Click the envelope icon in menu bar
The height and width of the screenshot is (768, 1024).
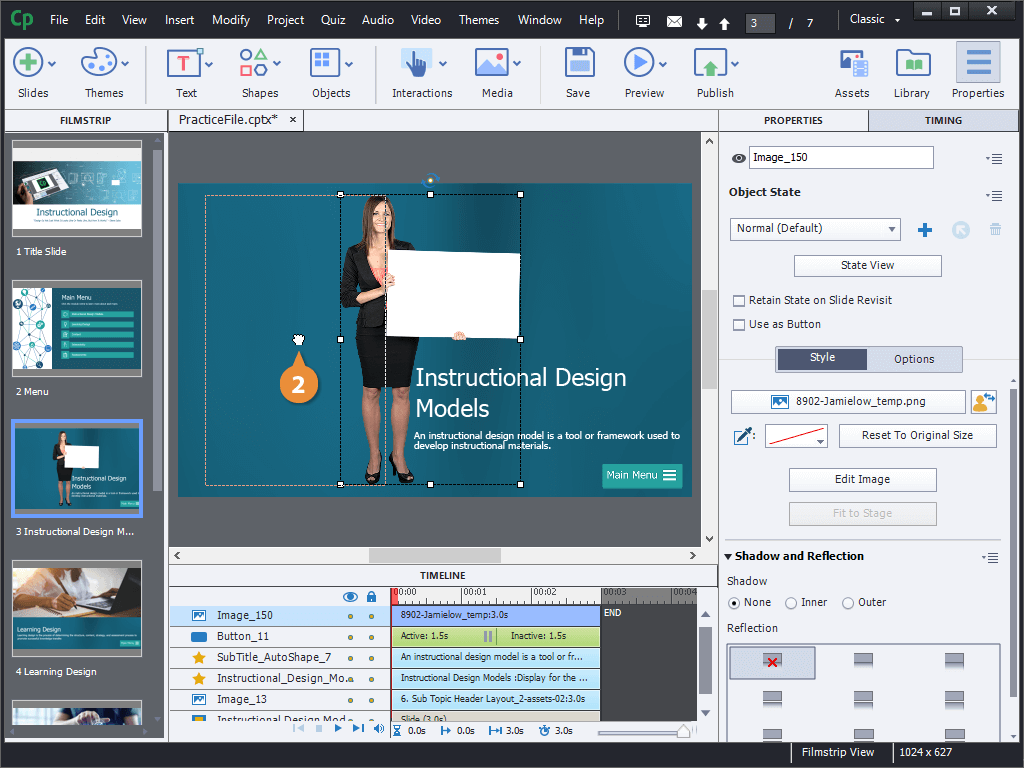pos(674,22)
